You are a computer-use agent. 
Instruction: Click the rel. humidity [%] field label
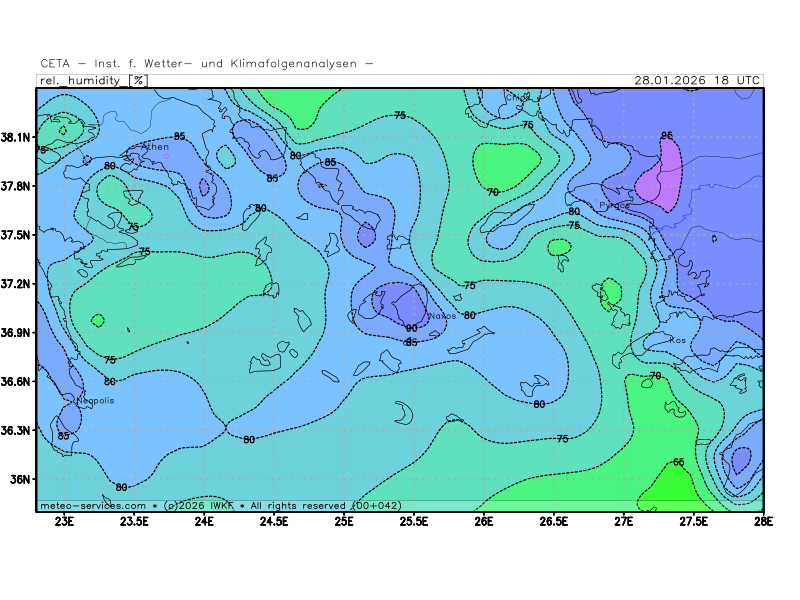pyautogui.click(x=93, y=80)
